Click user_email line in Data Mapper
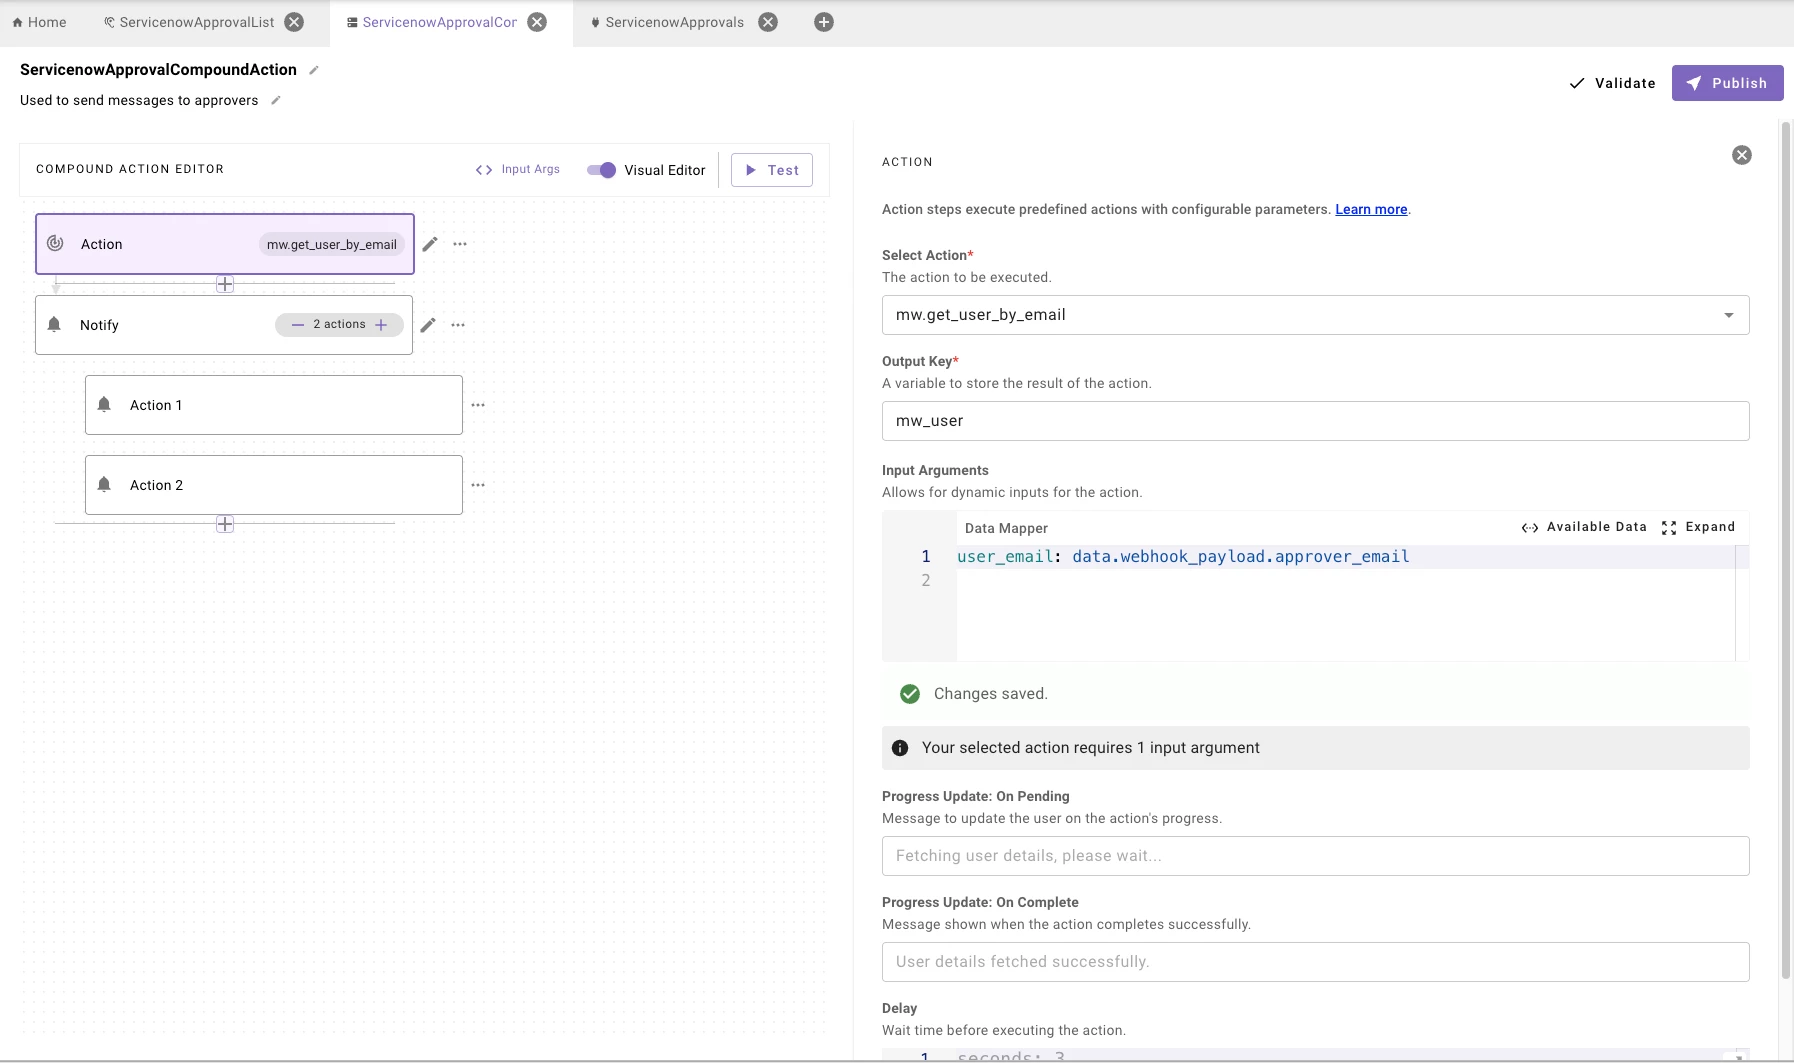This screenshot has height=1063, width=1794. pos(1183,557)
